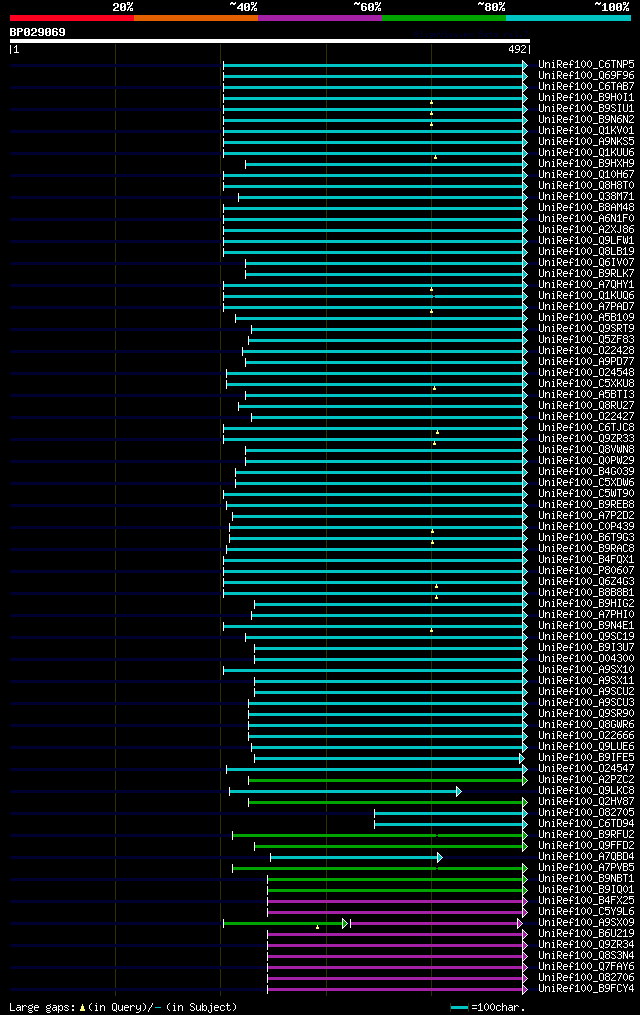The height and width of the screenshot is (1015, 640).
Task: Select the UniRef100_A9SX10 label
Action: pos(586,670)
